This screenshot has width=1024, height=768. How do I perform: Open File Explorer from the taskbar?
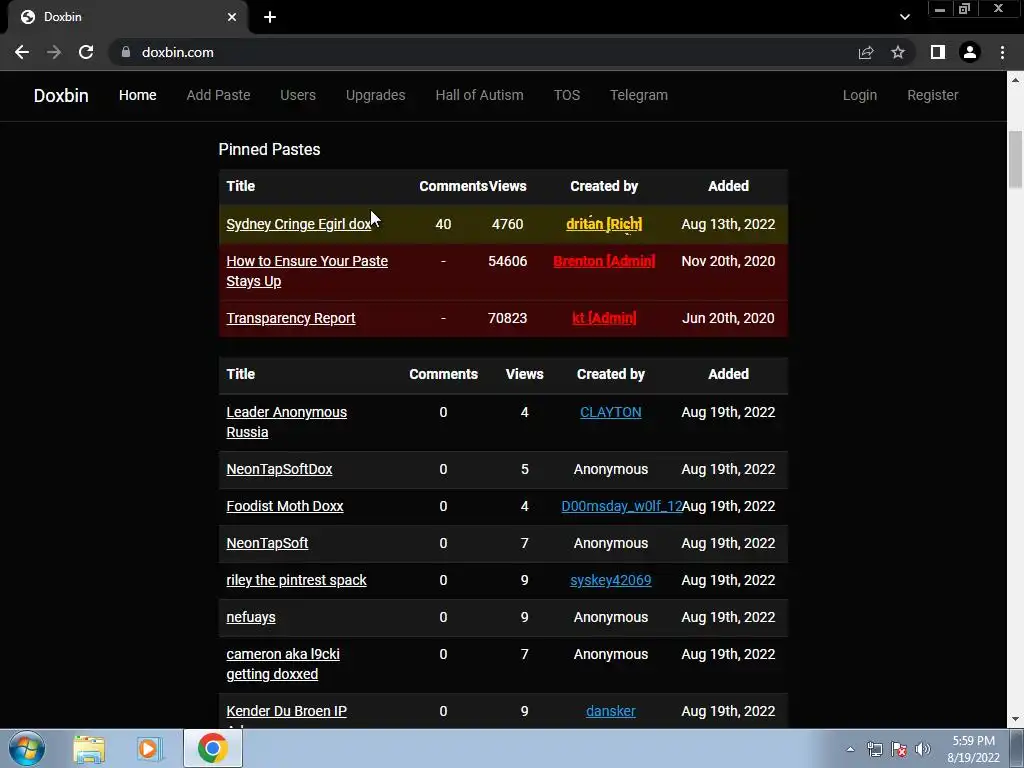(x=89, y=748)
